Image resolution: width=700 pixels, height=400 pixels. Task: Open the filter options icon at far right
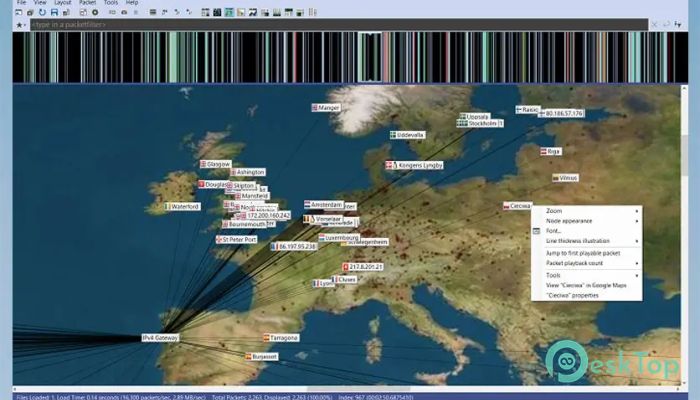pyautogui.click(x=678, y=25)
